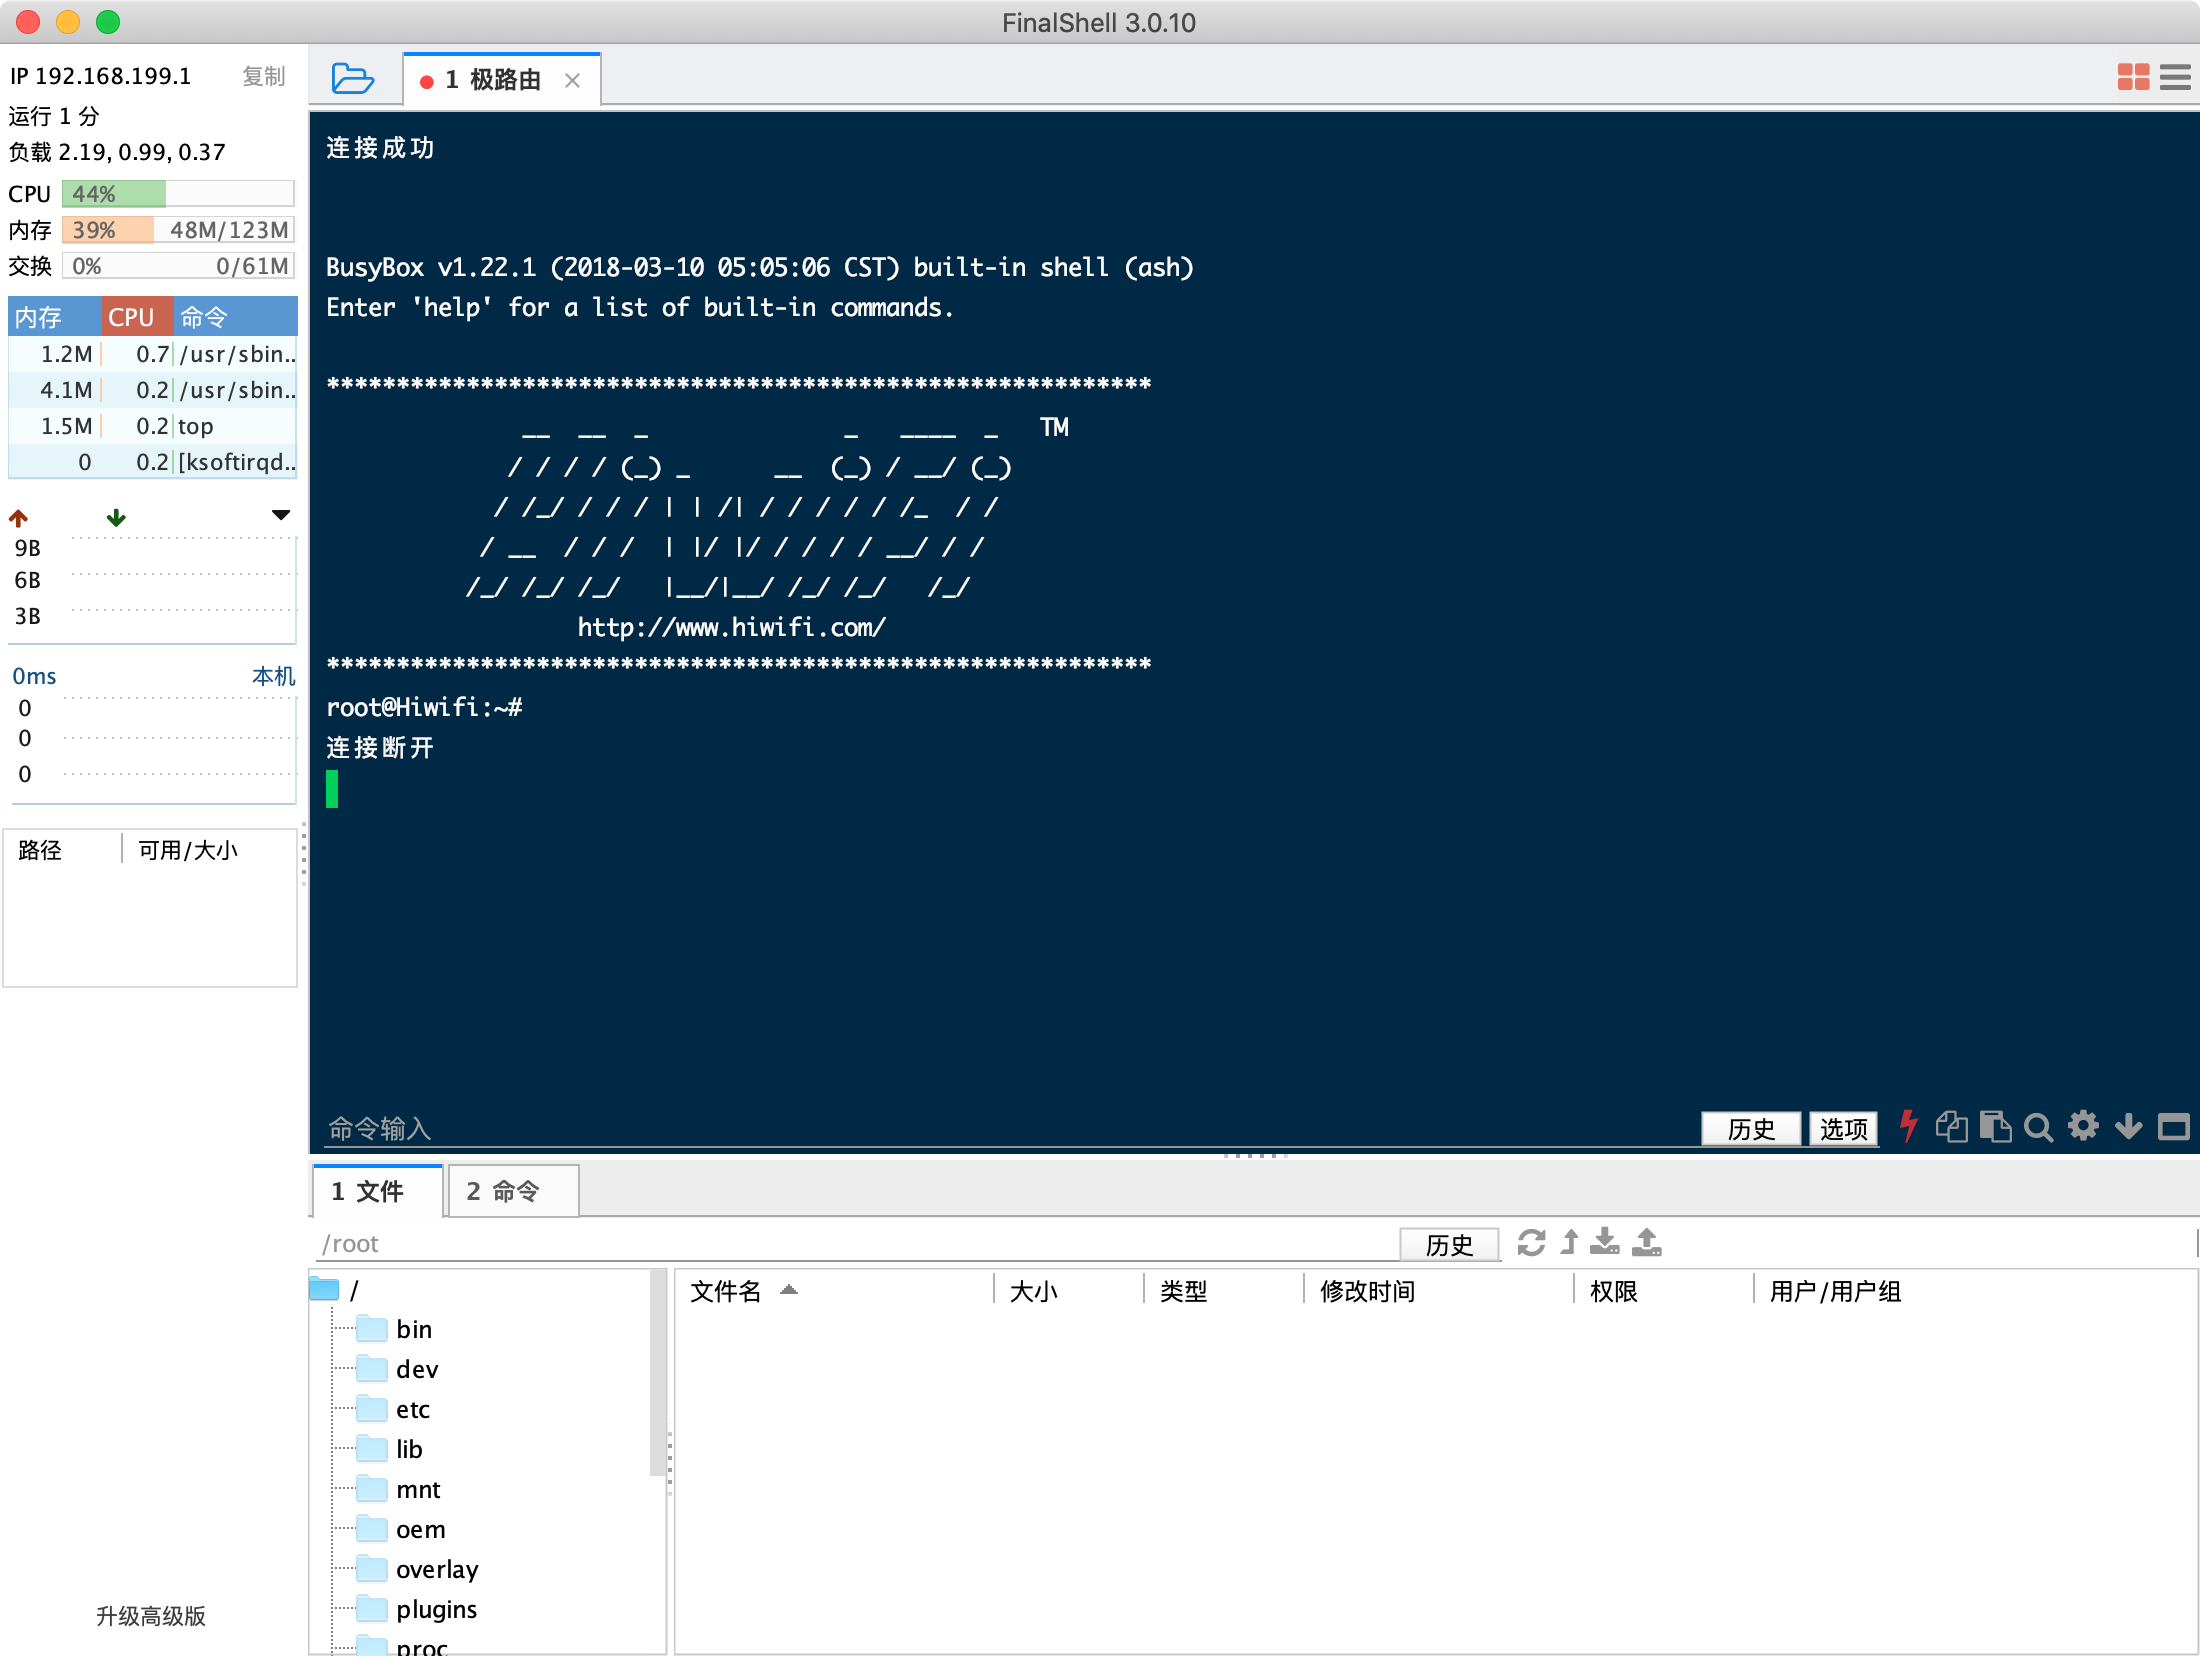Open network interface dropdown arrow
The image size is (2200, 1660).
tap(281, 515)
